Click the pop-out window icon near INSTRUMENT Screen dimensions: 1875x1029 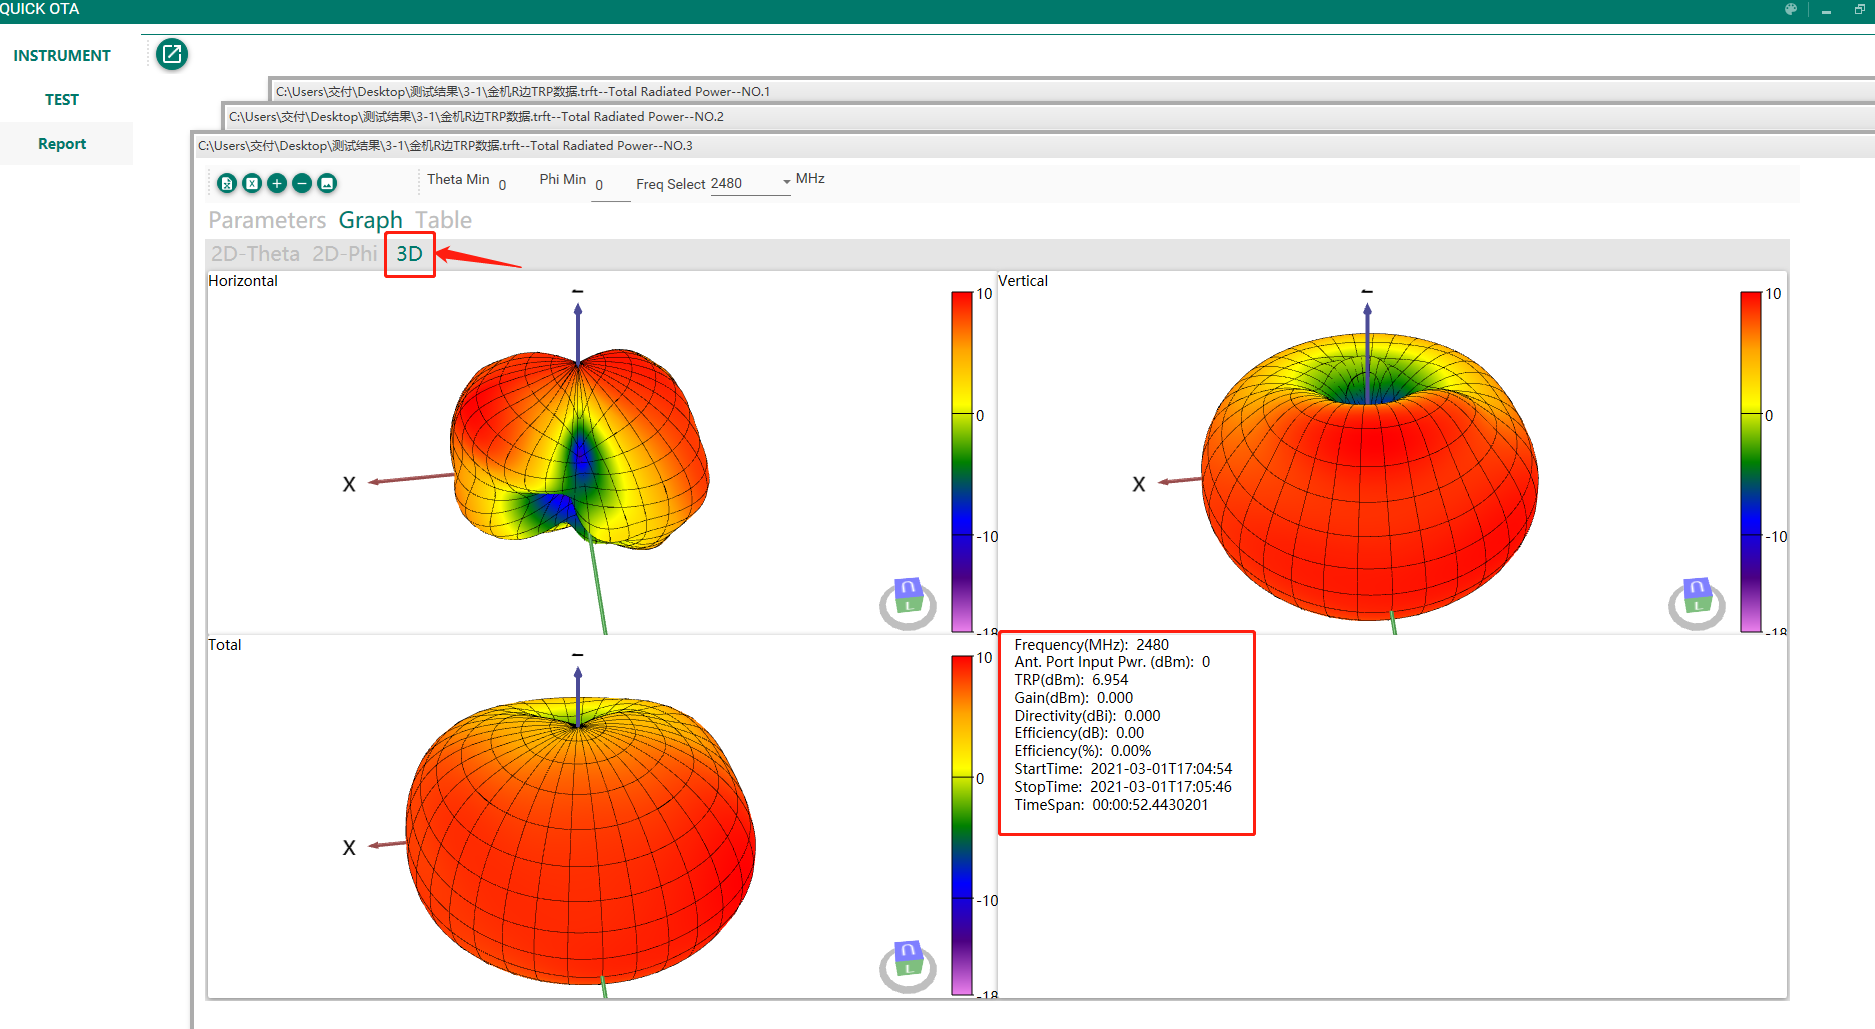tap(172, 54)
